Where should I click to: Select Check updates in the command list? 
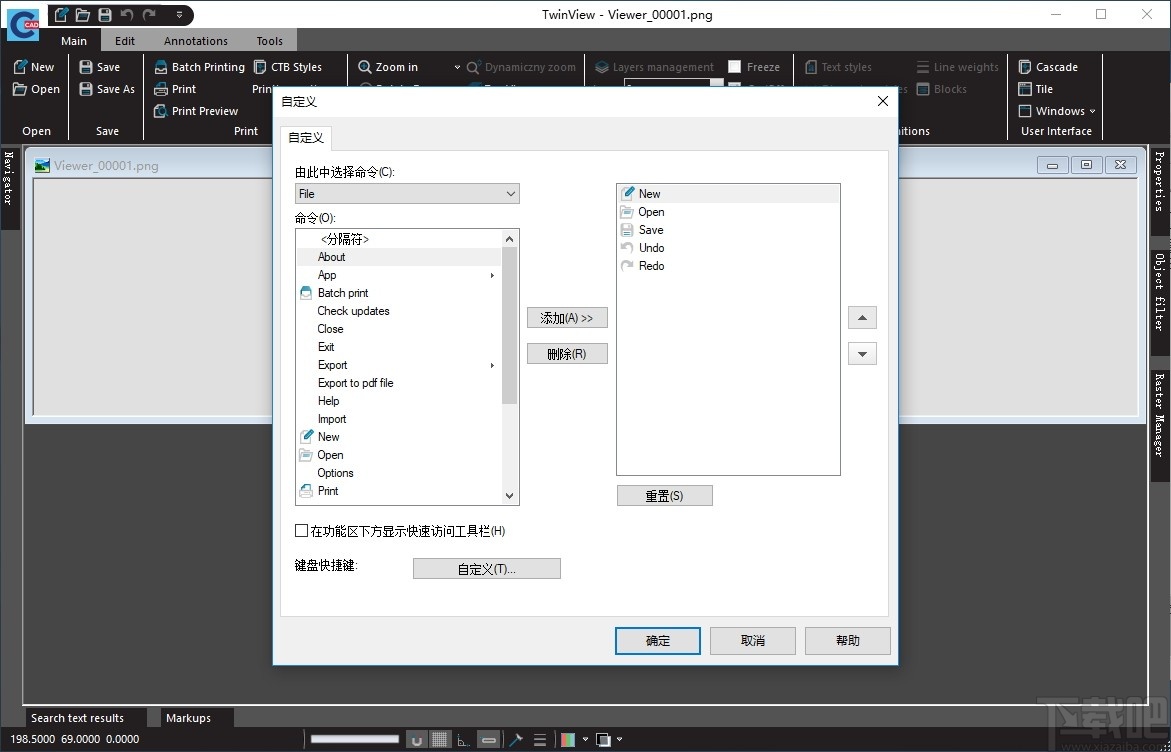[x=353, y=311]
